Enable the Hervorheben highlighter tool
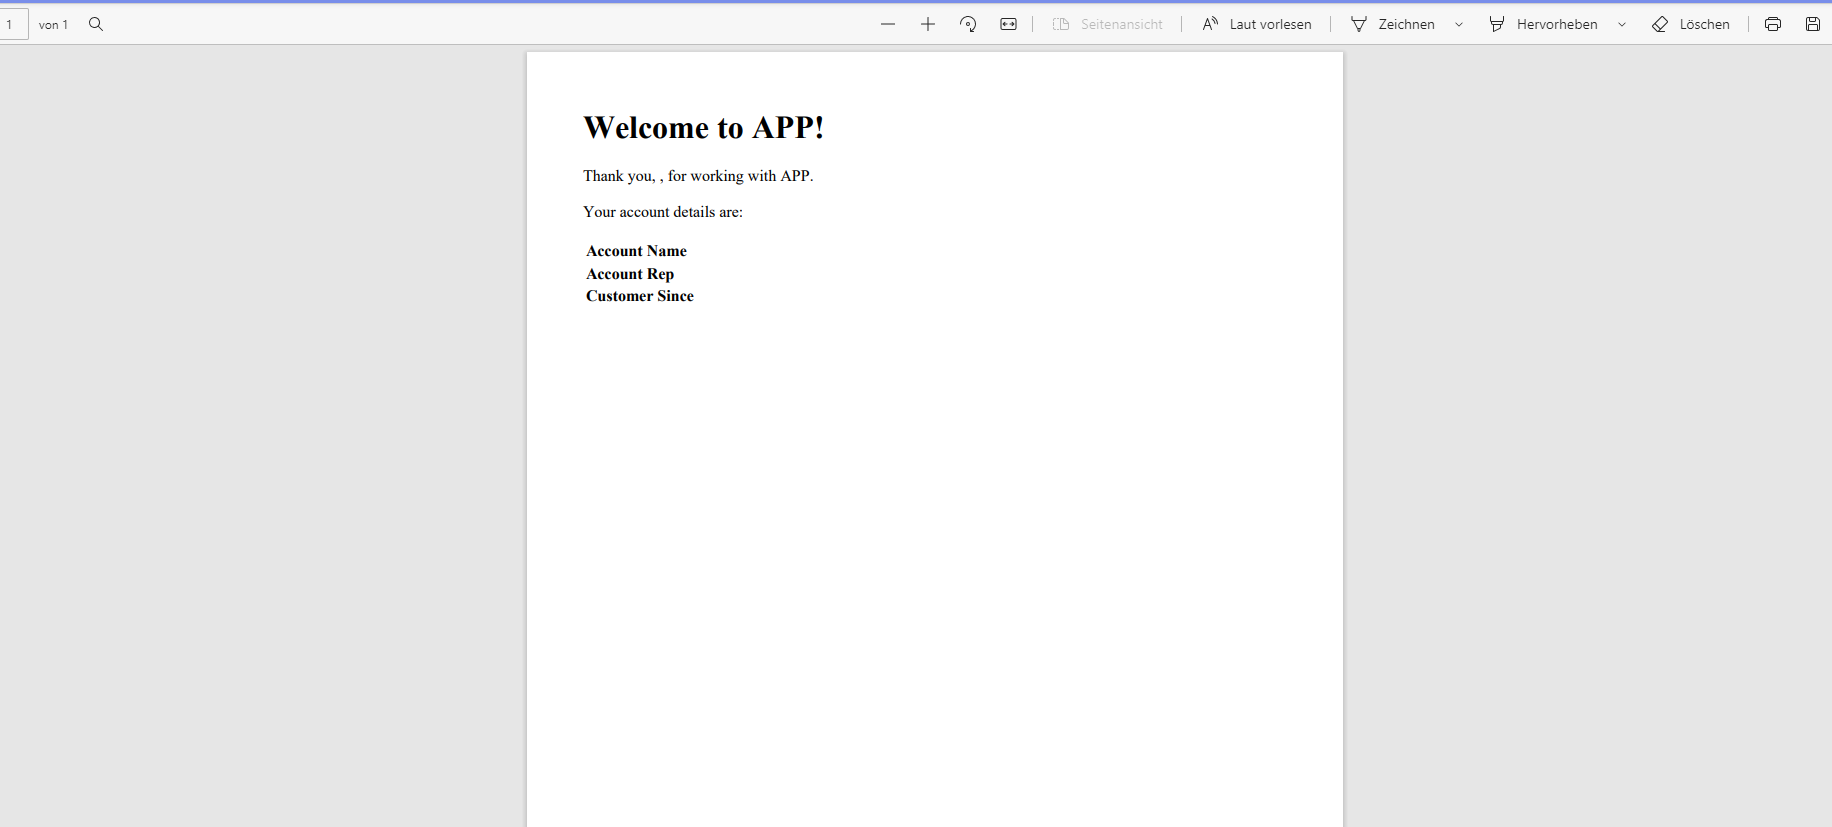 1543,24
